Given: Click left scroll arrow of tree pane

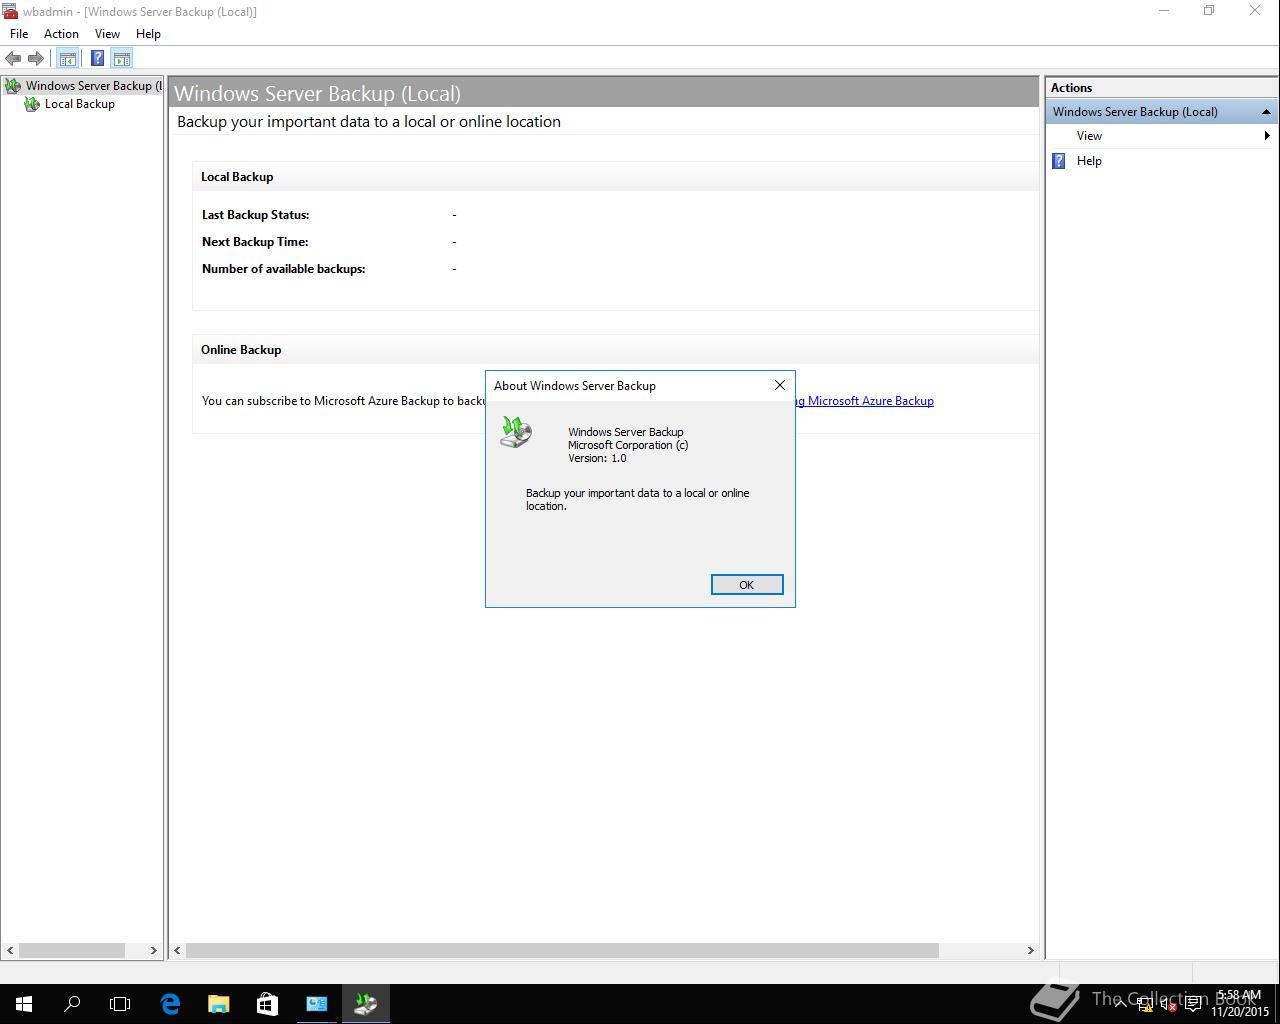Looking at the screenshot, I should pyautogui.click(x=10, y=951).
